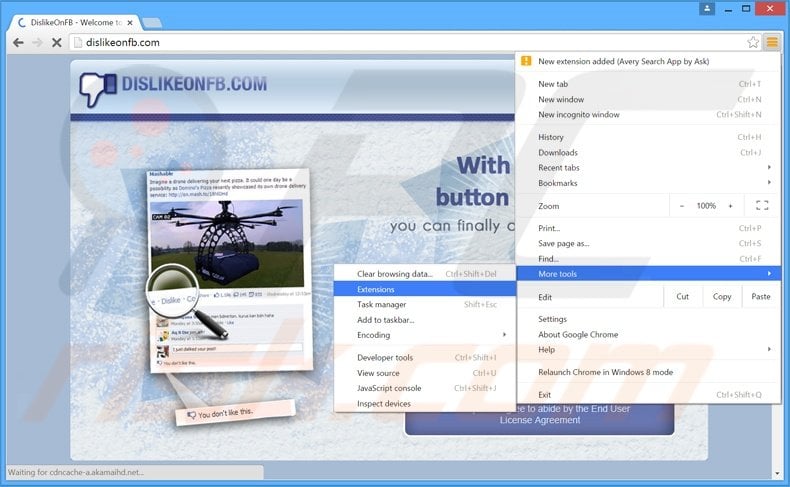790x487 pixels.
Task: Stop page loading with the X button
Action: point(56,43)
